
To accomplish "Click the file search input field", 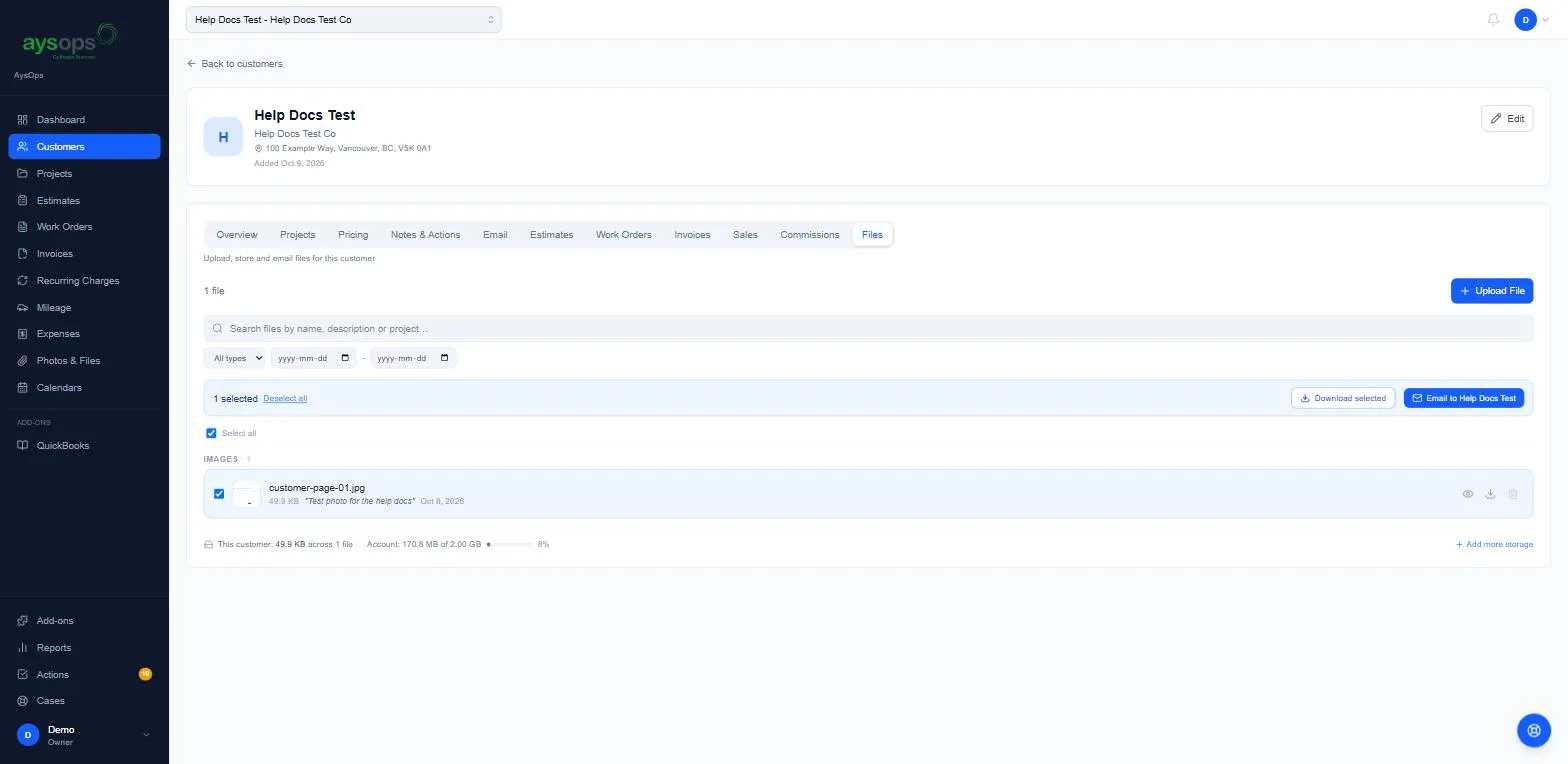I will [868, 329].
